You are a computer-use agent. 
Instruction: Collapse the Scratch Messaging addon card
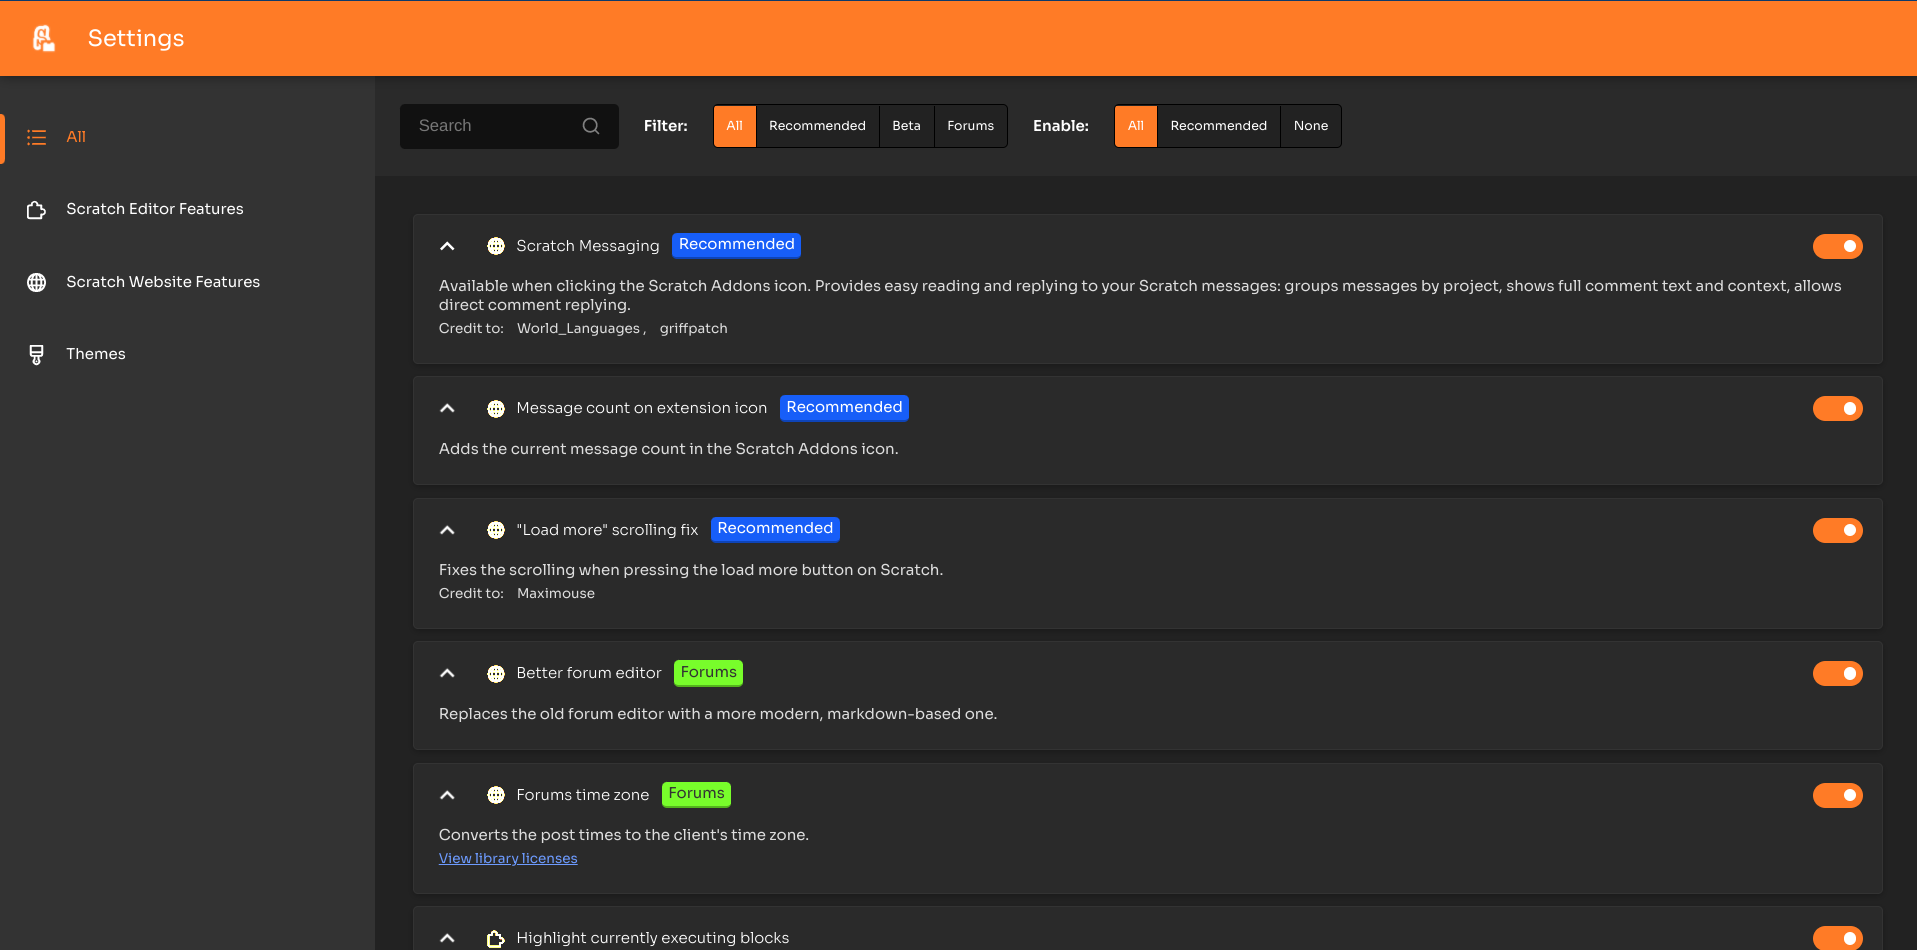pos(448,246)
